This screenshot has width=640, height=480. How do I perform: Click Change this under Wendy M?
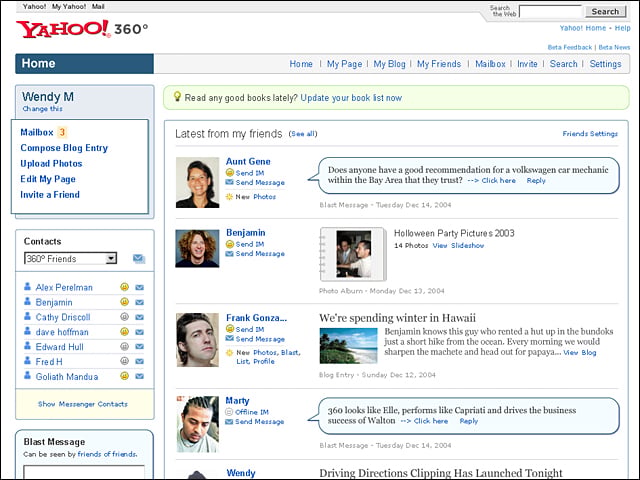click(42, 109)
